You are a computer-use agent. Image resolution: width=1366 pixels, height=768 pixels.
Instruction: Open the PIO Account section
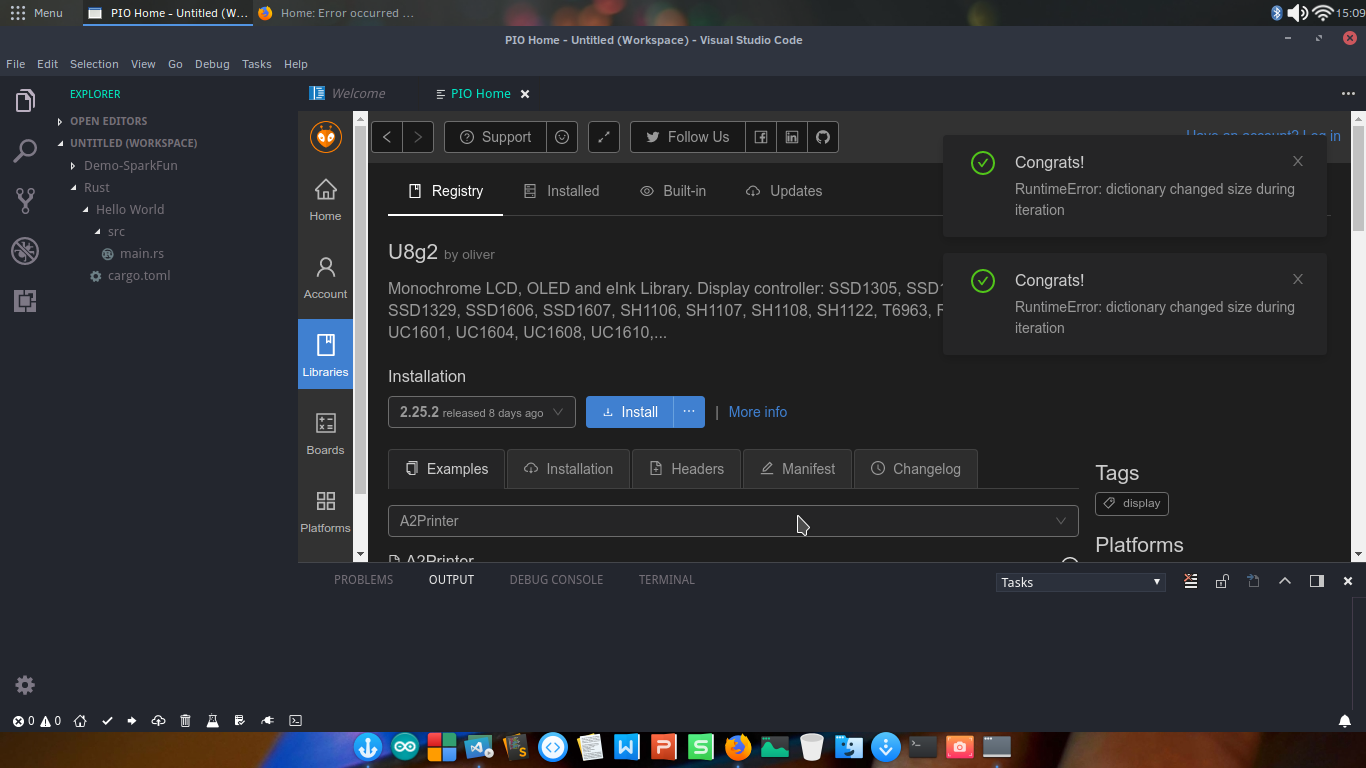[x=325, y=279]
